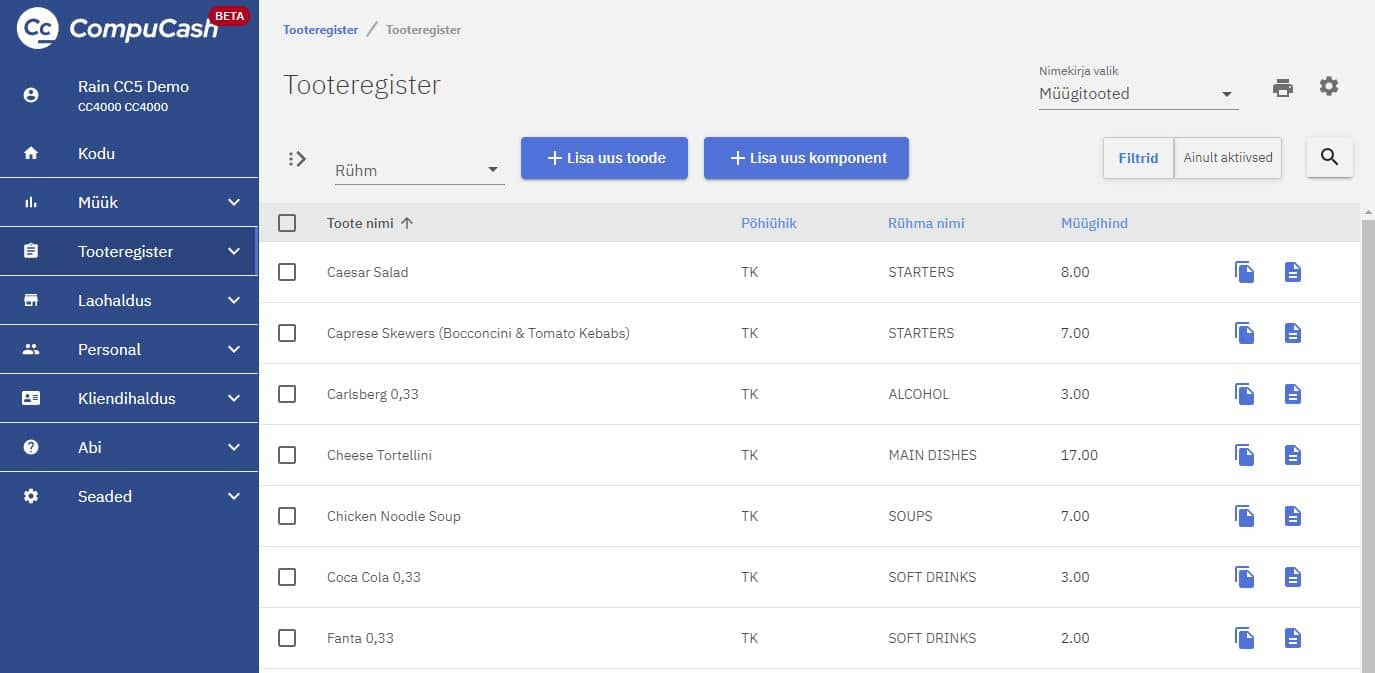Click the CompuCash logo

(x=118, y=28)
